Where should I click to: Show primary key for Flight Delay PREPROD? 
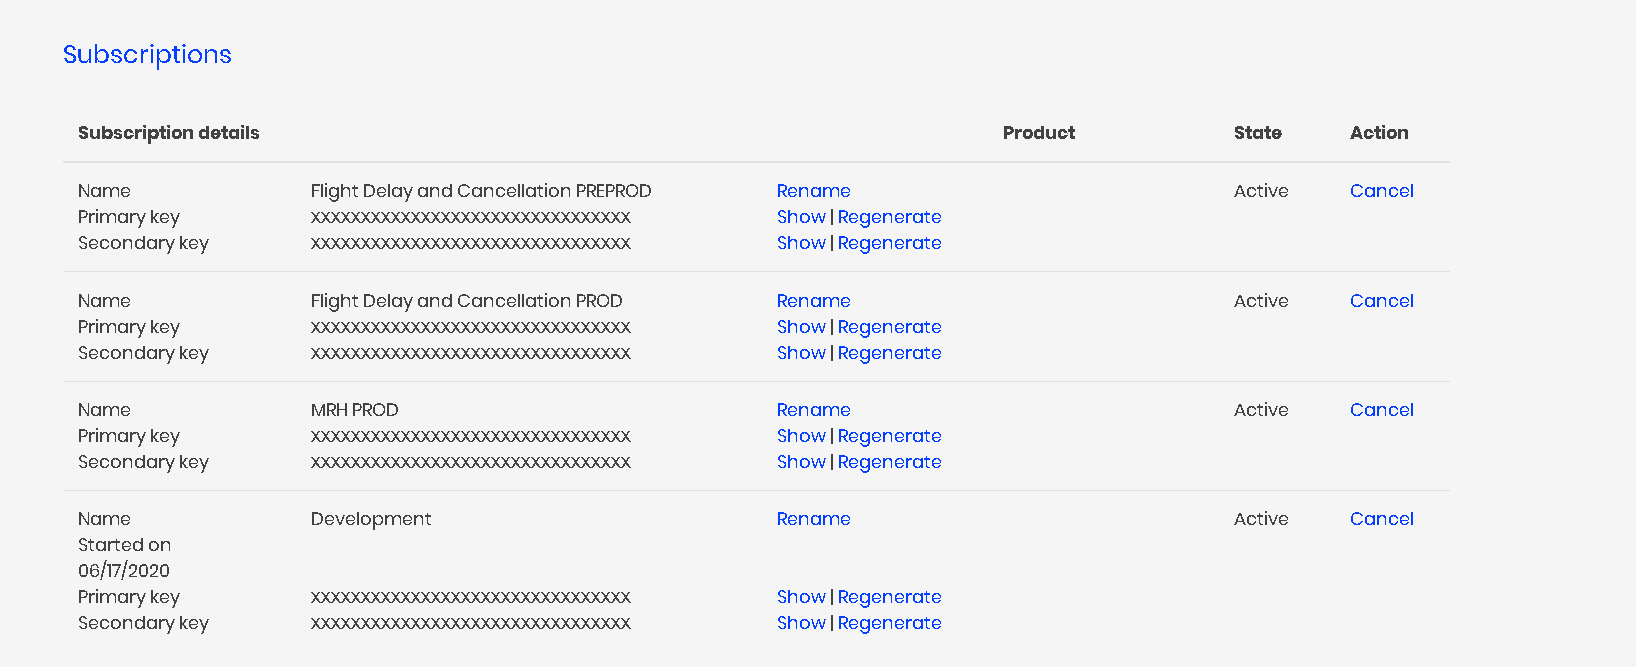coord(801,217)
